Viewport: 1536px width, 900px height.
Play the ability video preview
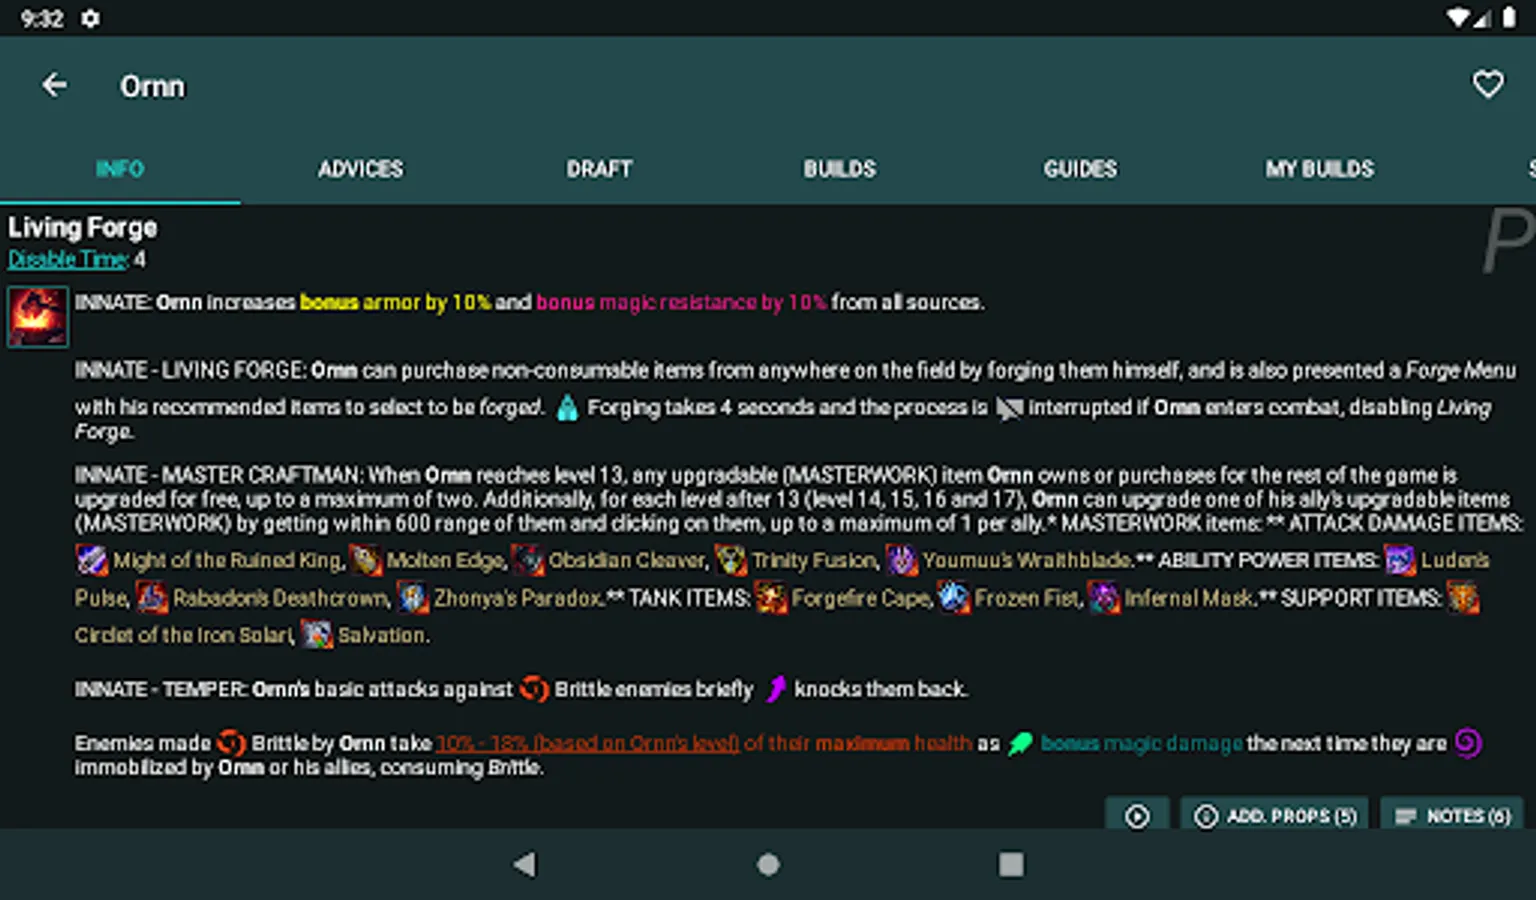point(1137,816)
